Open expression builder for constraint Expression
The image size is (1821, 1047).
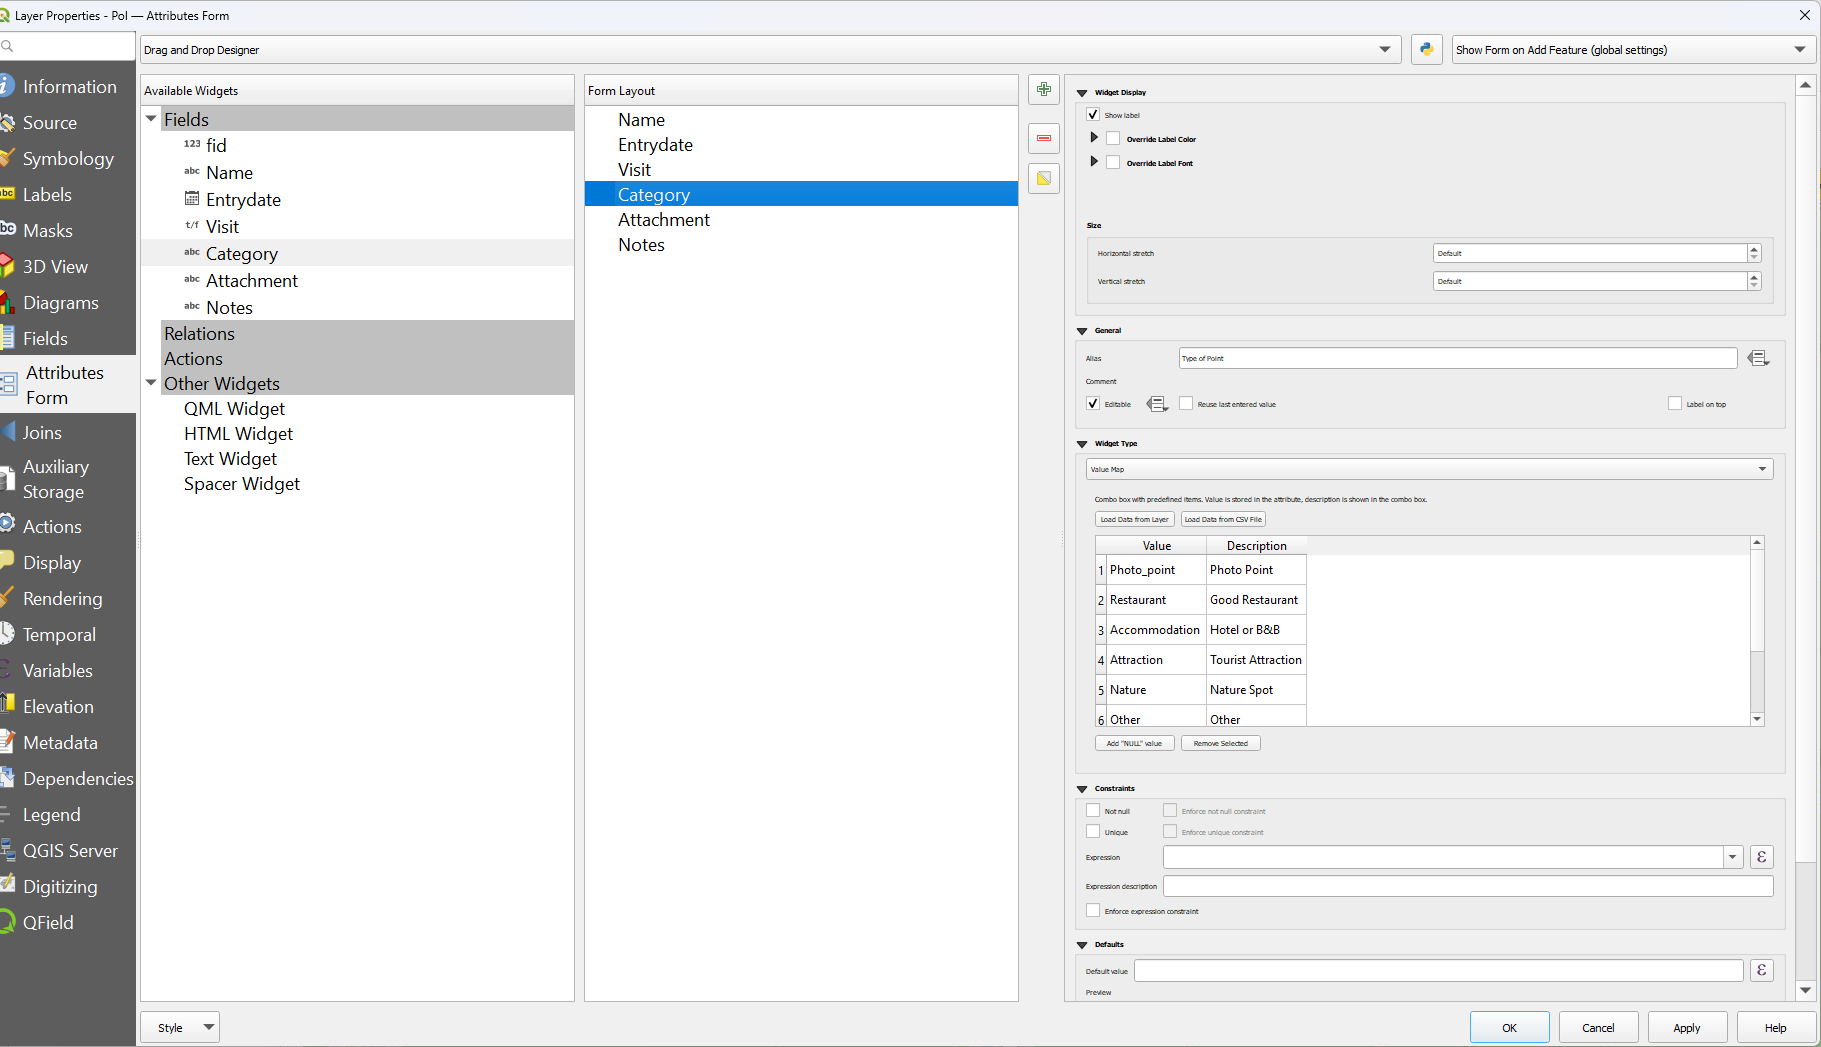(1761, 857)
